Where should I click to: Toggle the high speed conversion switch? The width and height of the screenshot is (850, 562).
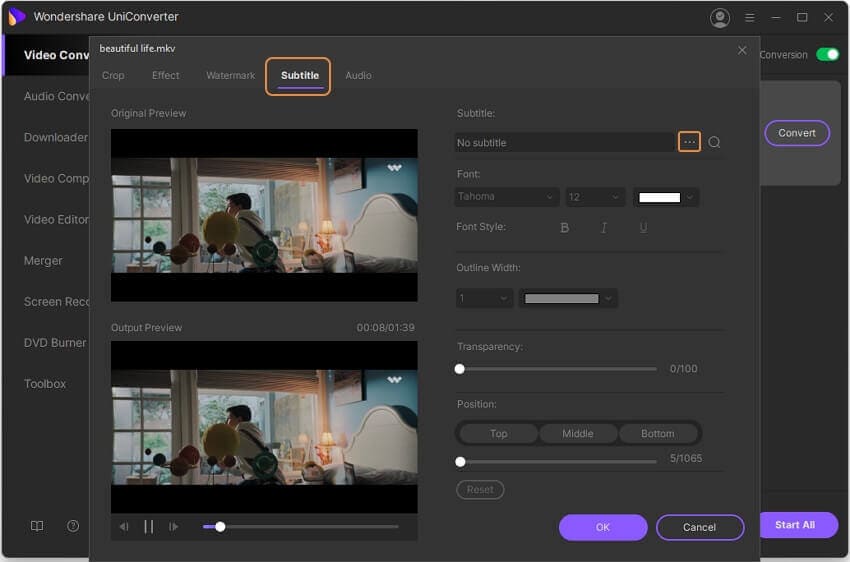point(828,54)
